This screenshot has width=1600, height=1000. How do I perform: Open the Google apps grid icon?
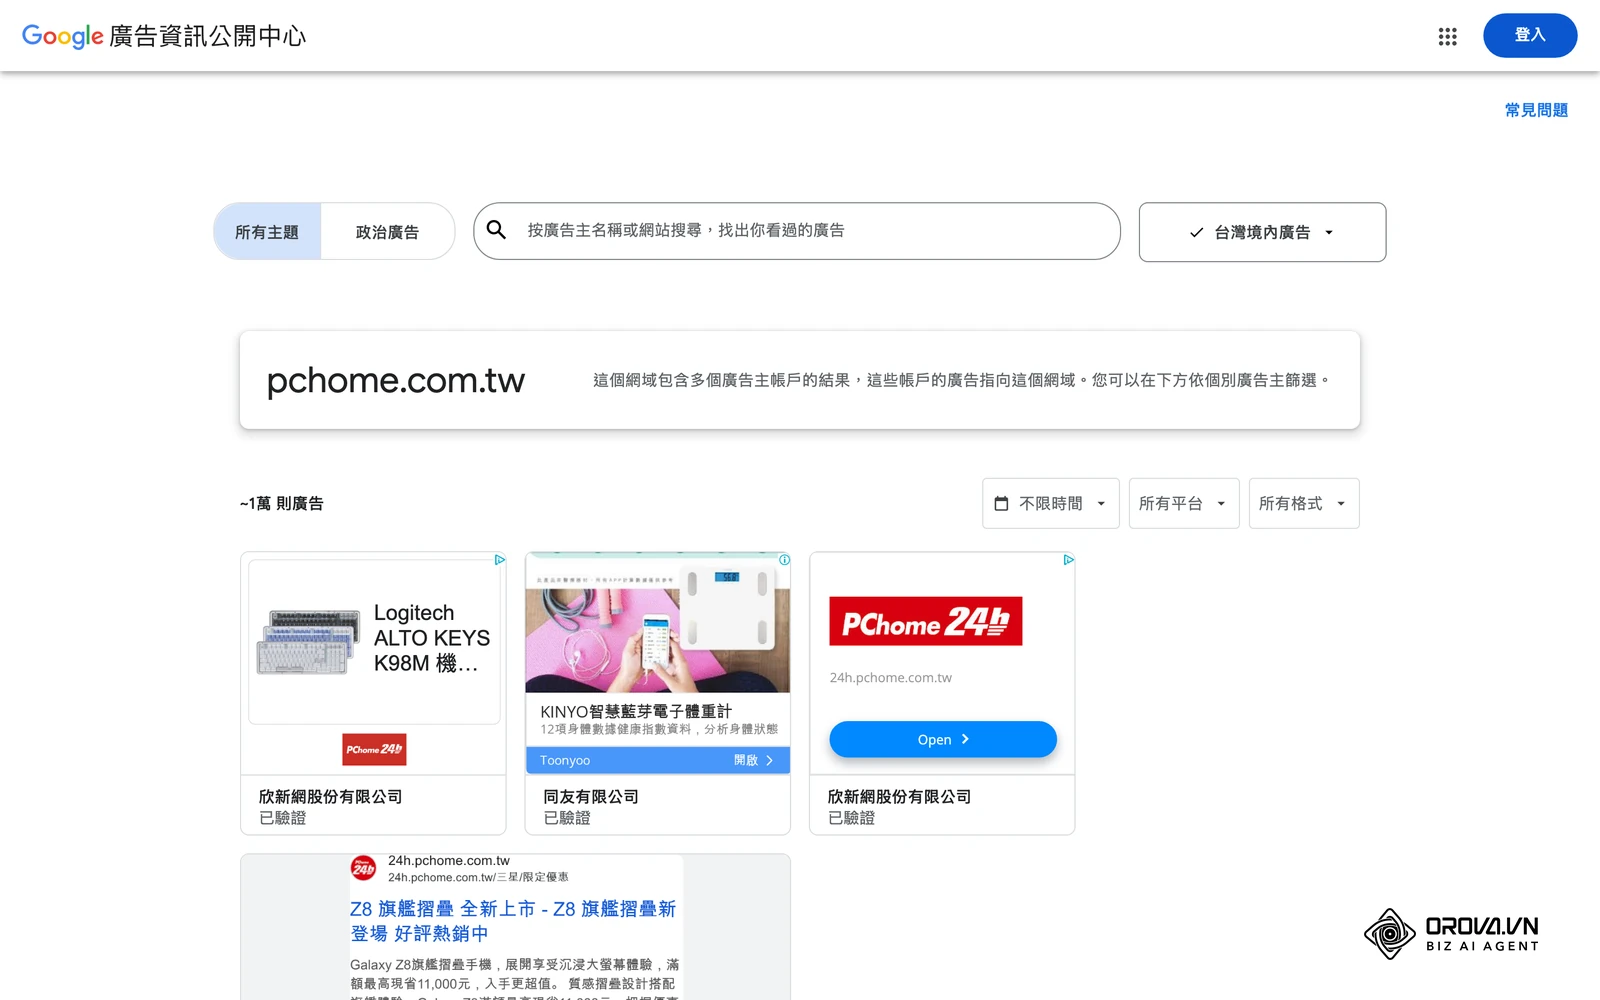click(1447, 36)
